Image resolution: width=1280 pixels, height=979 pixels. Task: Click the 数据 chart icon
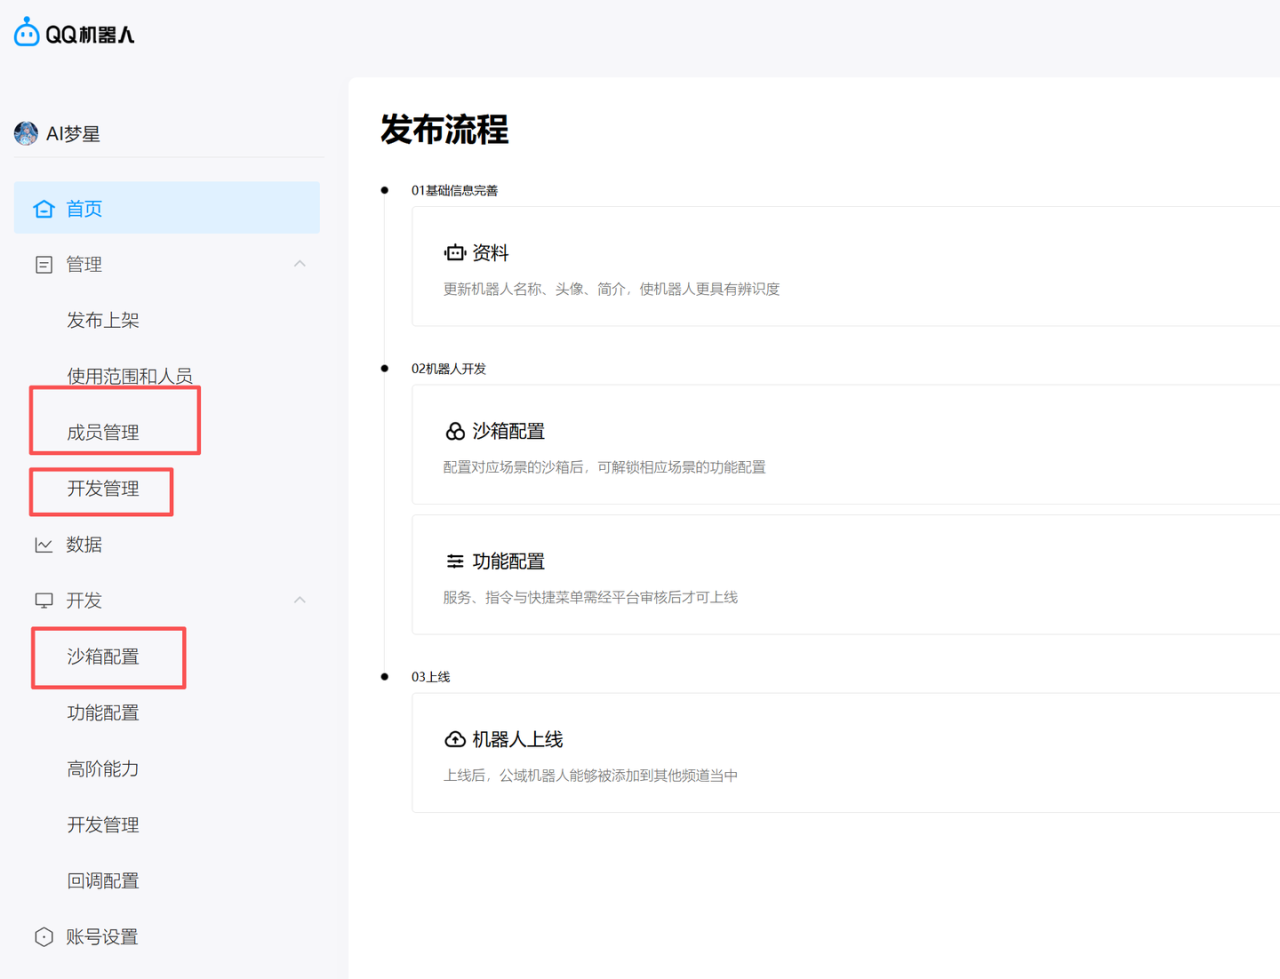44,545
